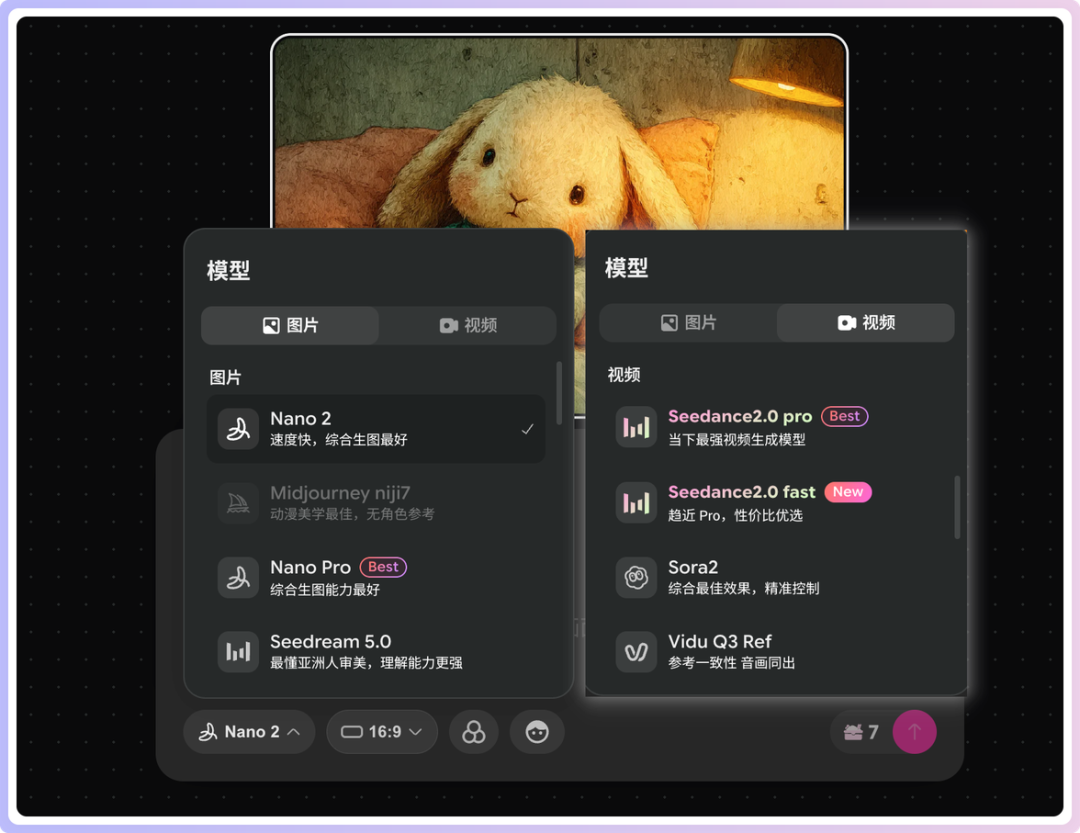This screenshot has height=833, width=1080.
Task: Switch to 视频 tab in left panel
Action: pos(467,326)
